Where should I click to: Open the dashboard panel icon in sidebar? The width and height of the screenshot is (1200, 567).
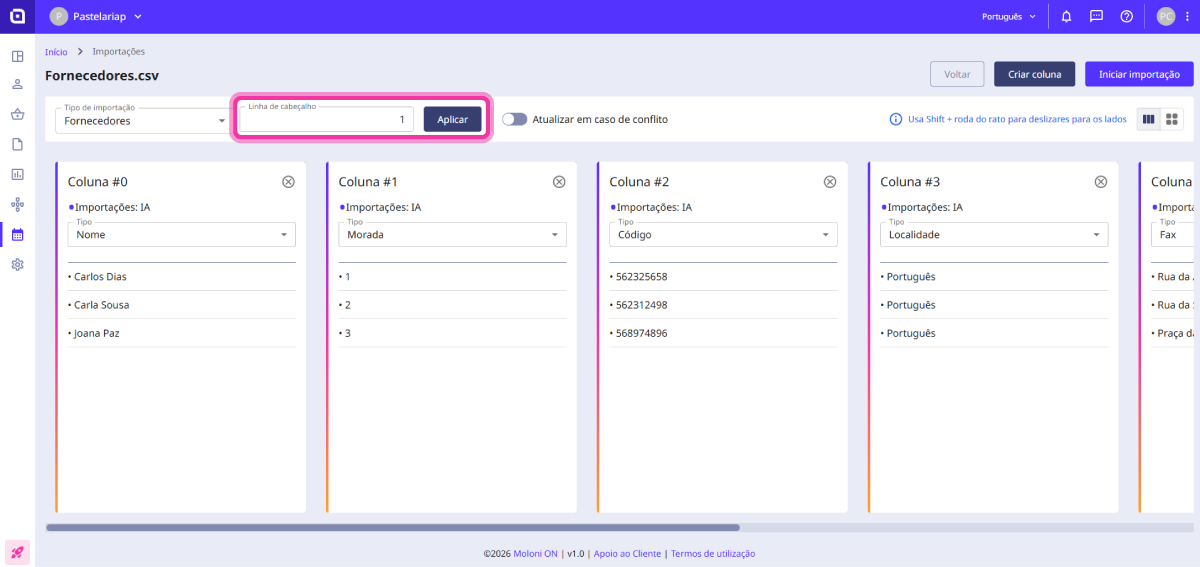point(17,55)
